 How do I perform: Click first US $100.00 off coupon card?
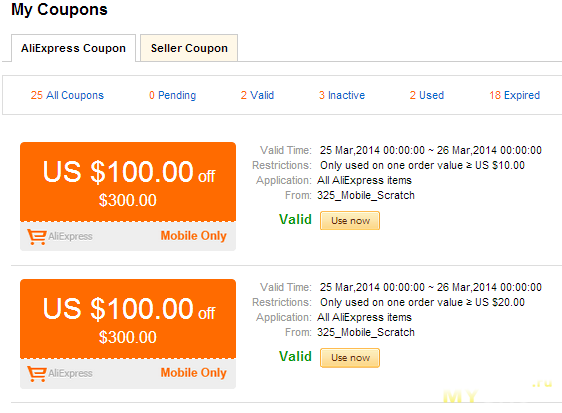[128, 196]
